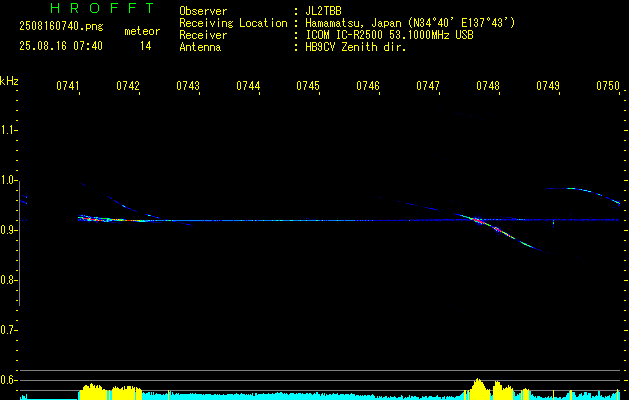Click the 1.0 kHz axis label

coord(8,180)
